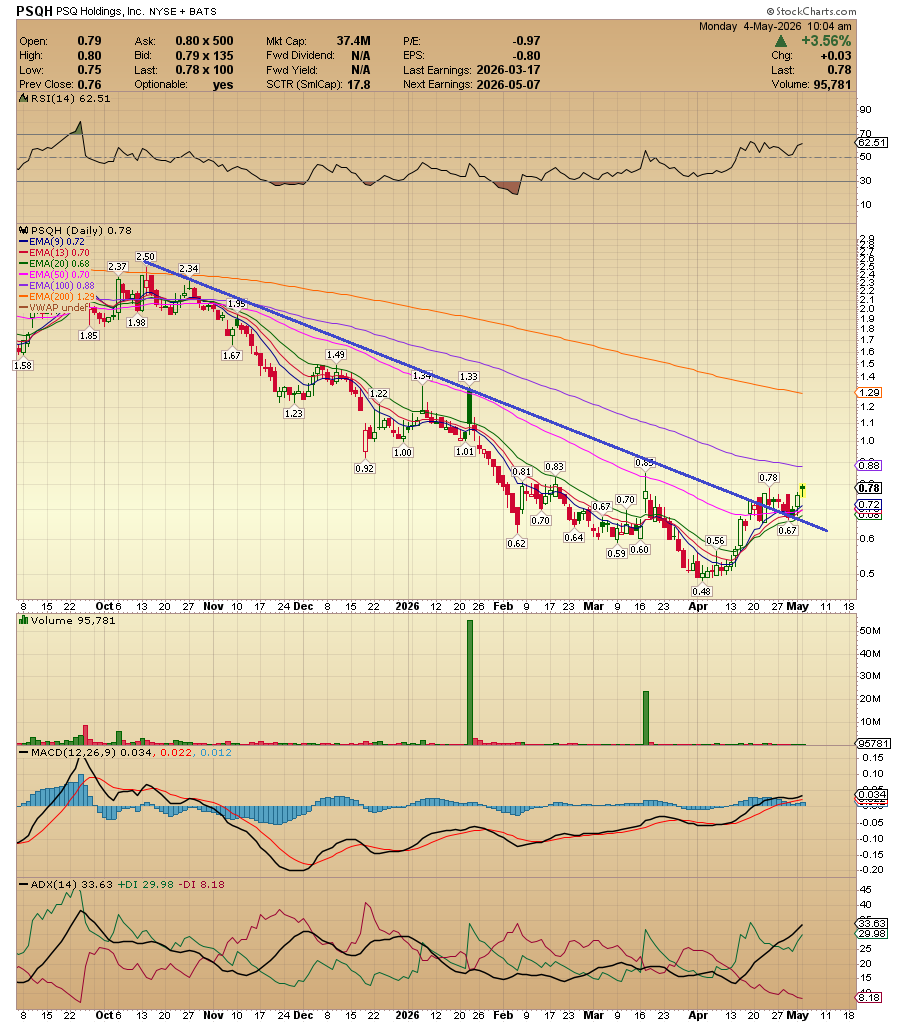Click the Last quote '0.78 x 100'
This screenshot has height=1023, width=900.
click(204, 70)
